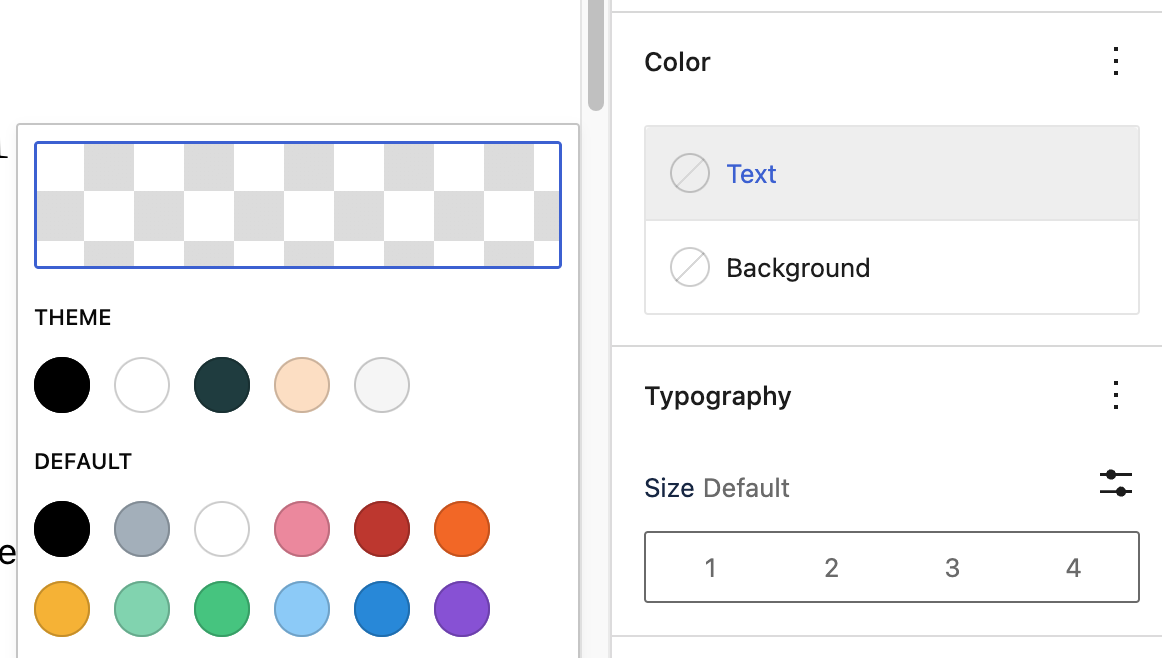Click the THEME section label
The width and height of the screenshot is (1162, 658).
pyautogui.click(x=72, y=317)
